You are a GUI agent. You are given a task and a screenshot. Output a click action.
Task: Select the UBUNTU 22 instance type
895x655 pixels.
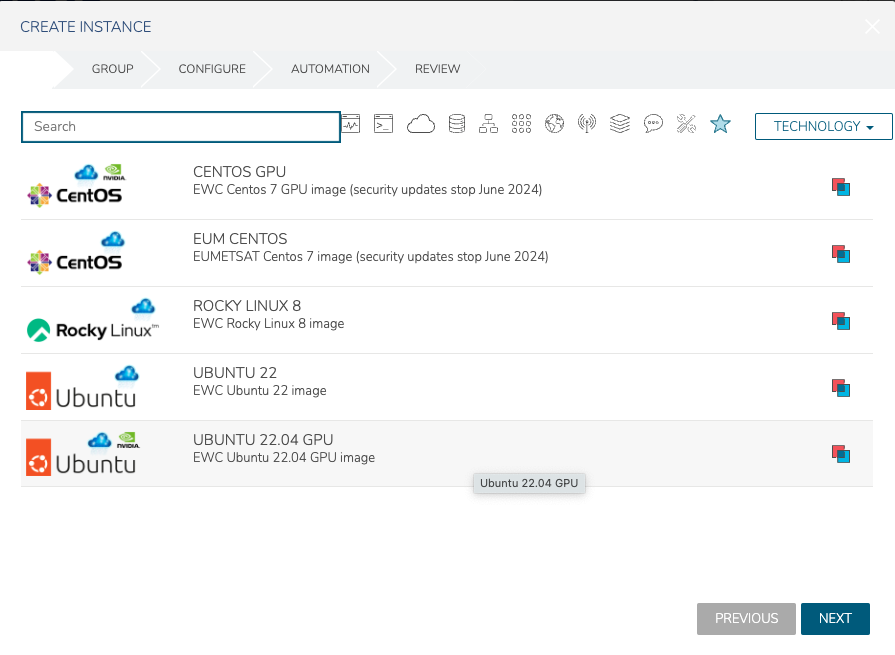447,387
